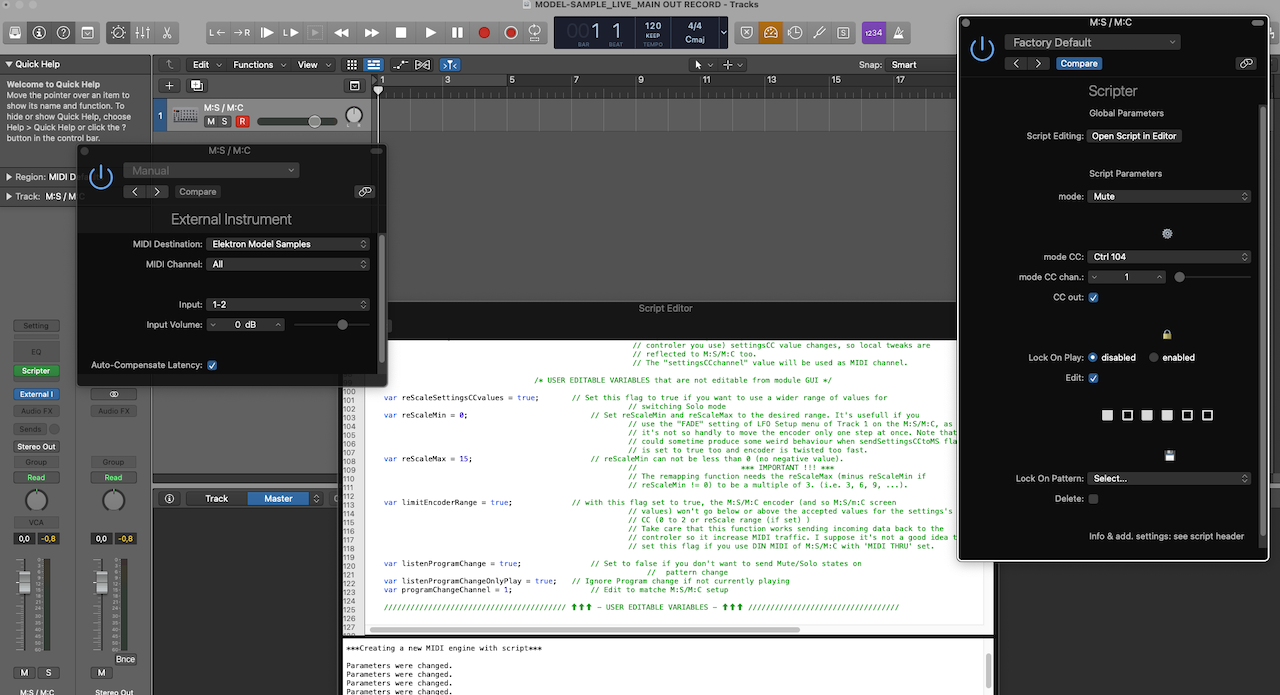Enable the record-arm R button on the MIDI track

pos(242,120)
